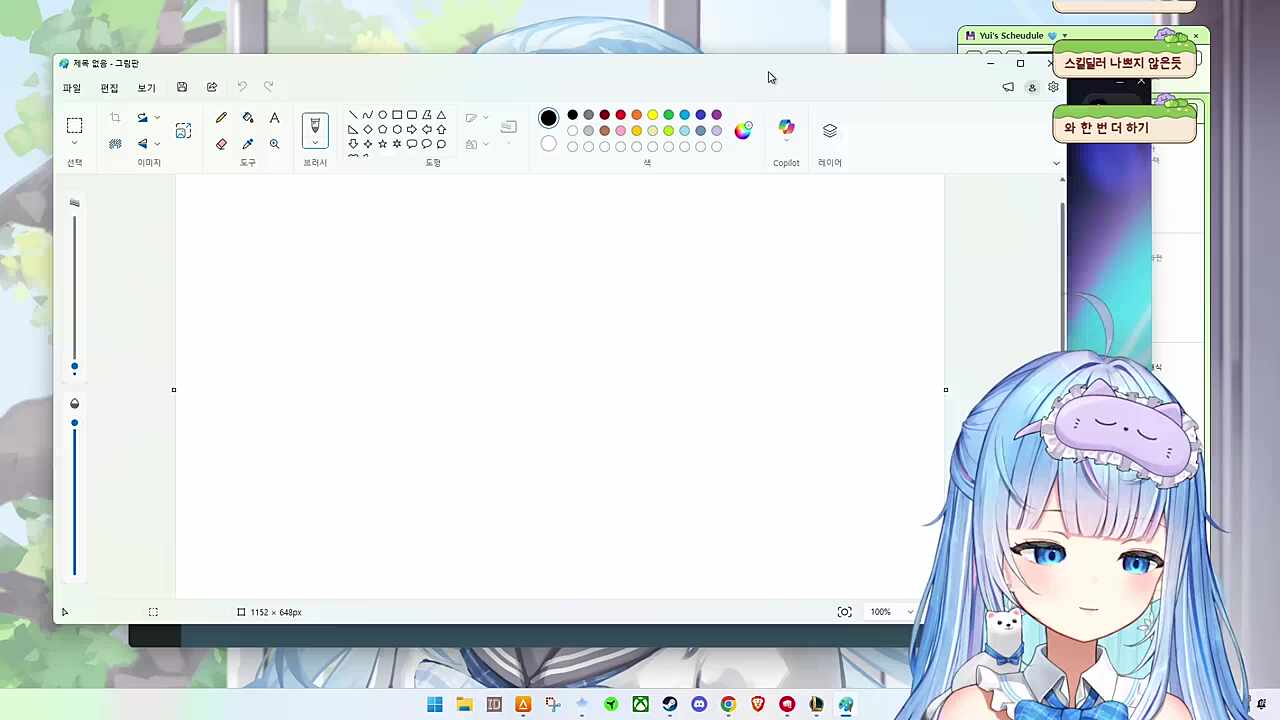
Task: Select the Magnifier tool
Action: click(274, 144)
